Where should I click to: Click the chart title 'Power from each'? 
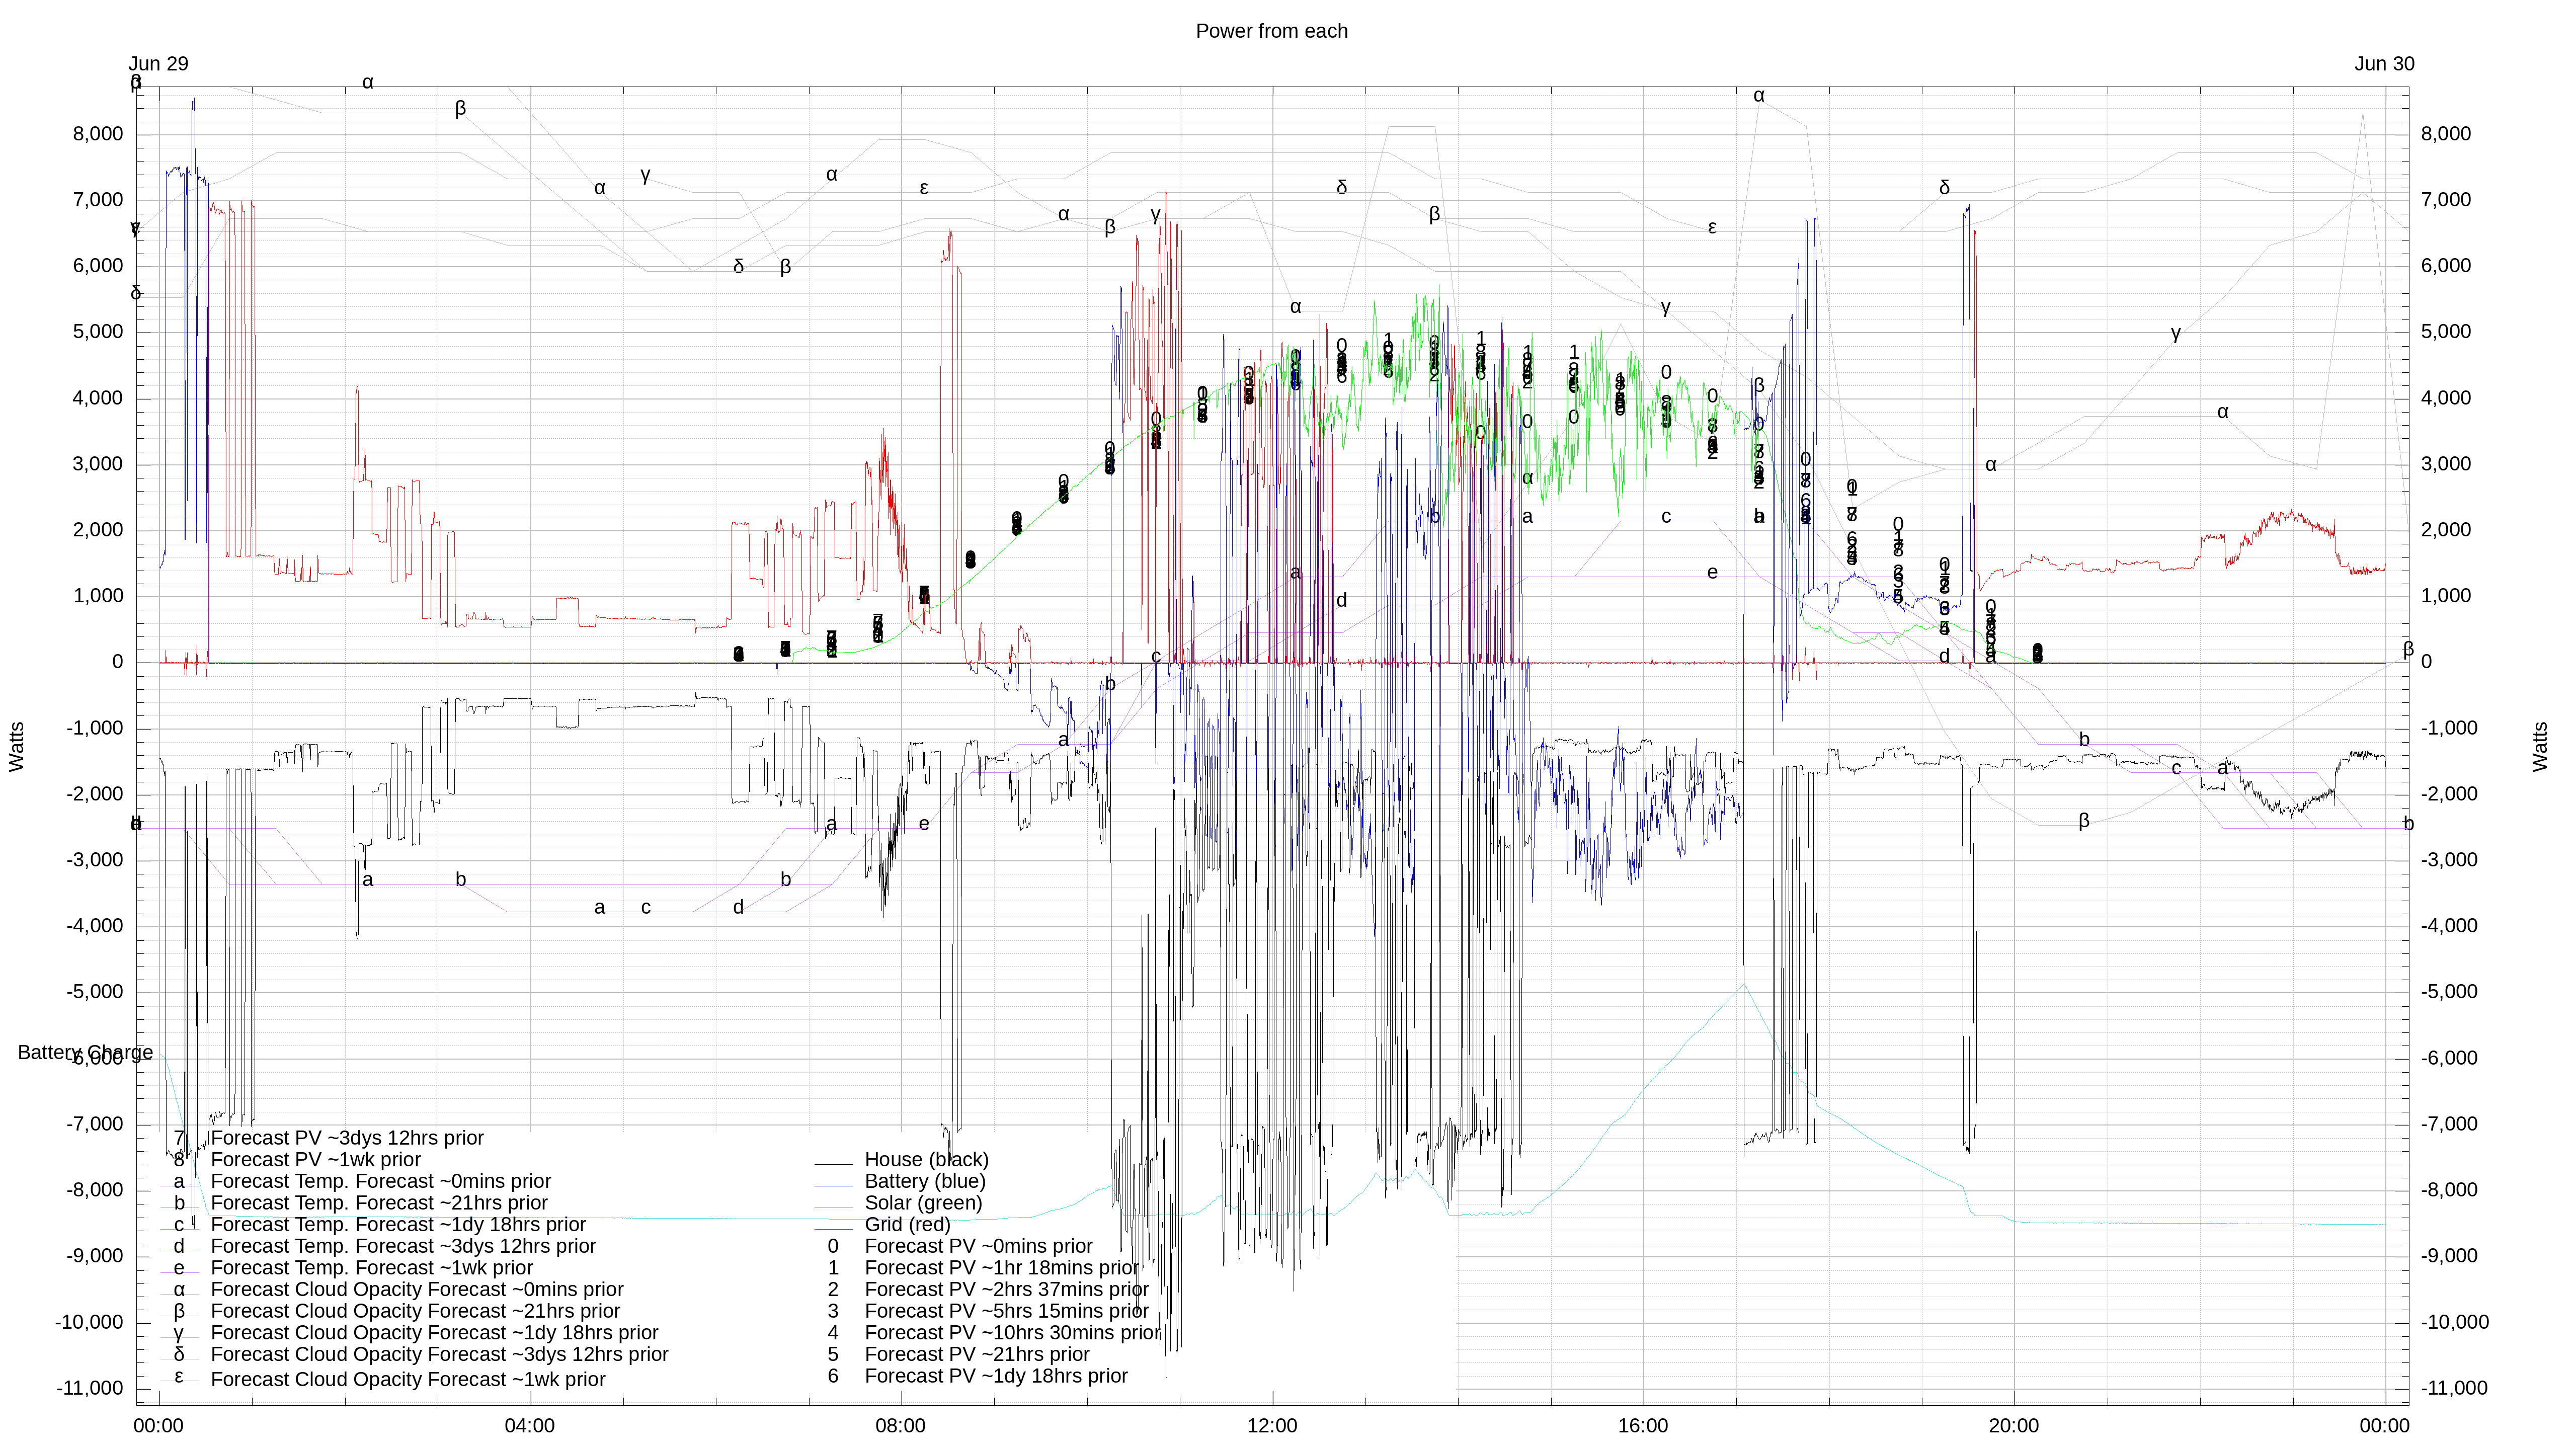(1271, 31)
